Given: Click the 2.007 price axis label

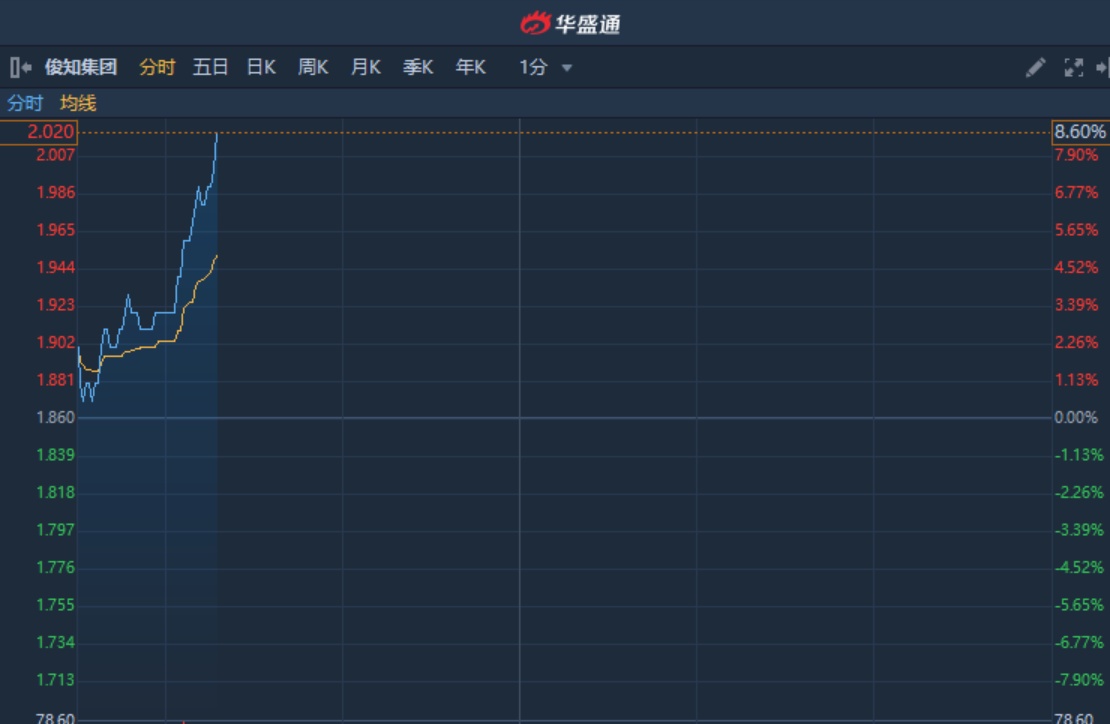Looking at the screenshot, I should tap(55, 155).
